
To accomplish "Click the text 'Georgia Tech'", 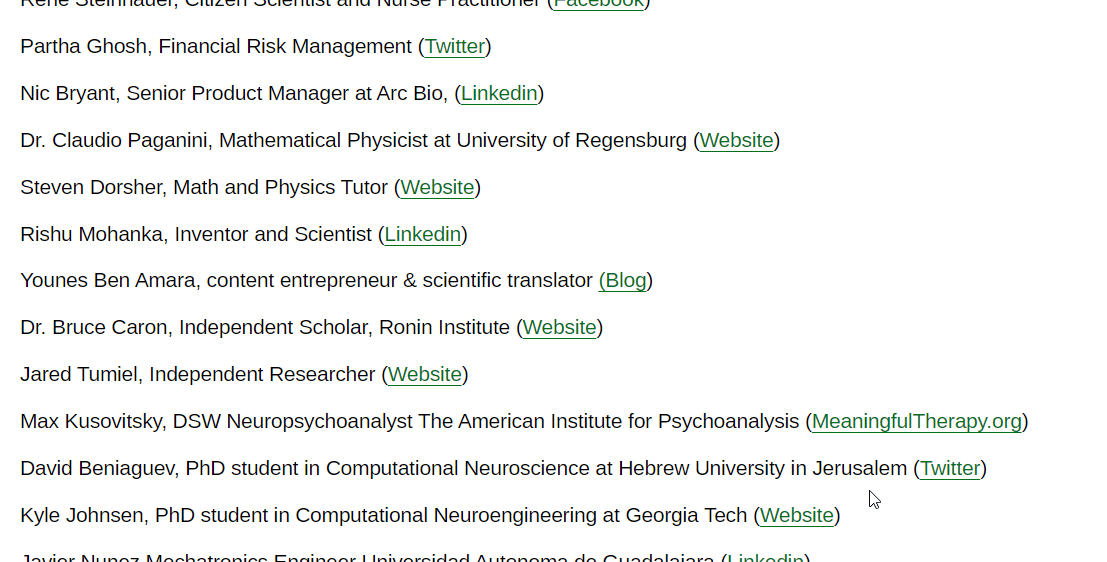I will (x=686, y=516).
